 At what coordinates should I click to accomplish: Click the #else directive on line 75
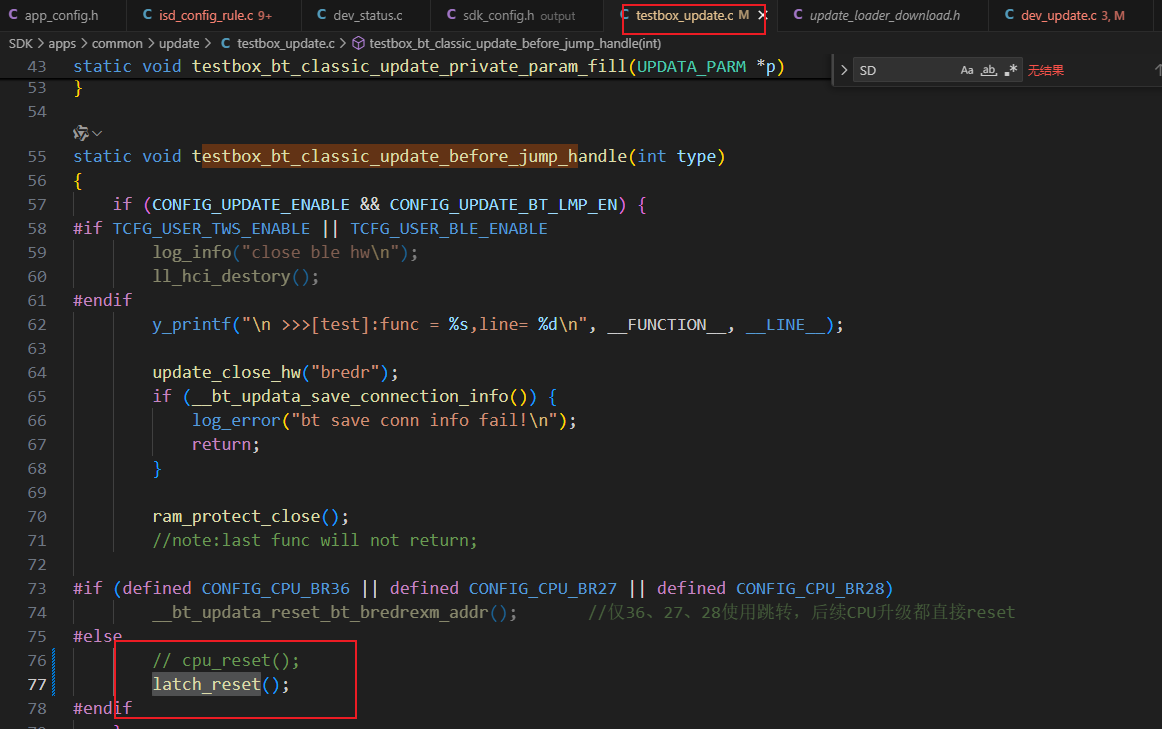(x=98, y=636)
